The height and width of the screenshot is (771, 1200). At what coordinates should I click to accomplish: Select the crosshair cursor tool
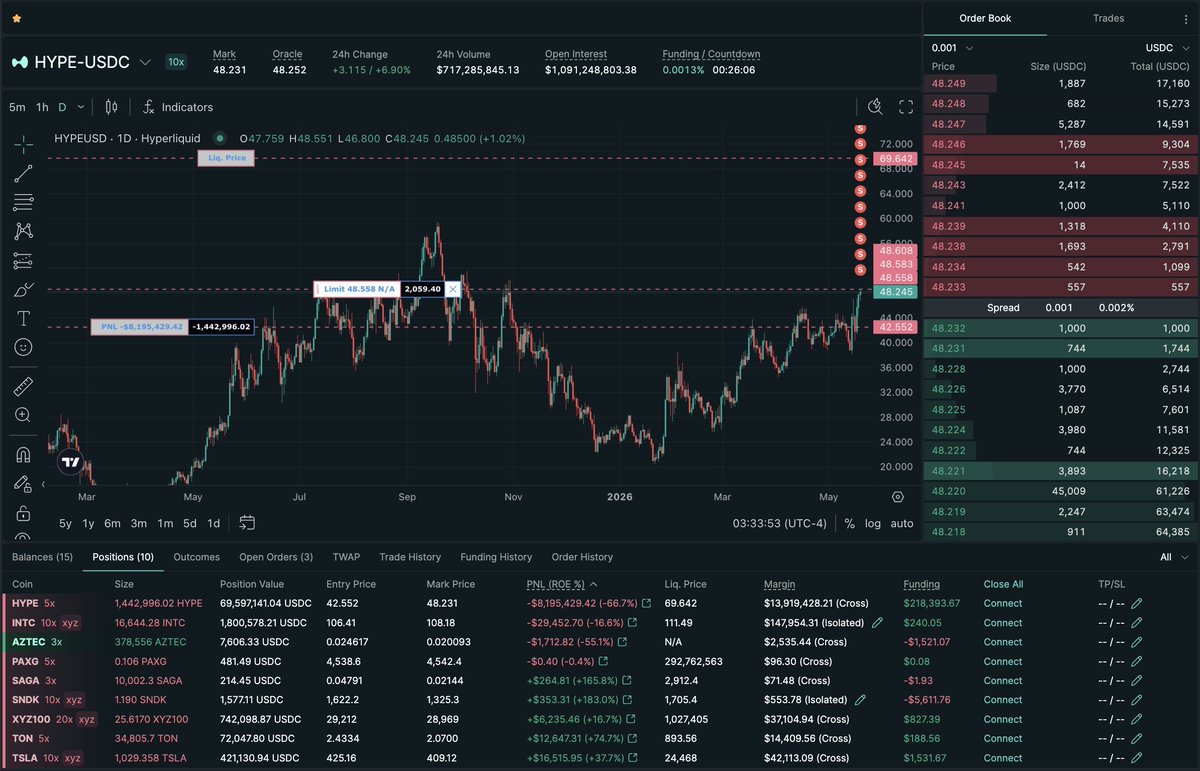coord(23,145)
